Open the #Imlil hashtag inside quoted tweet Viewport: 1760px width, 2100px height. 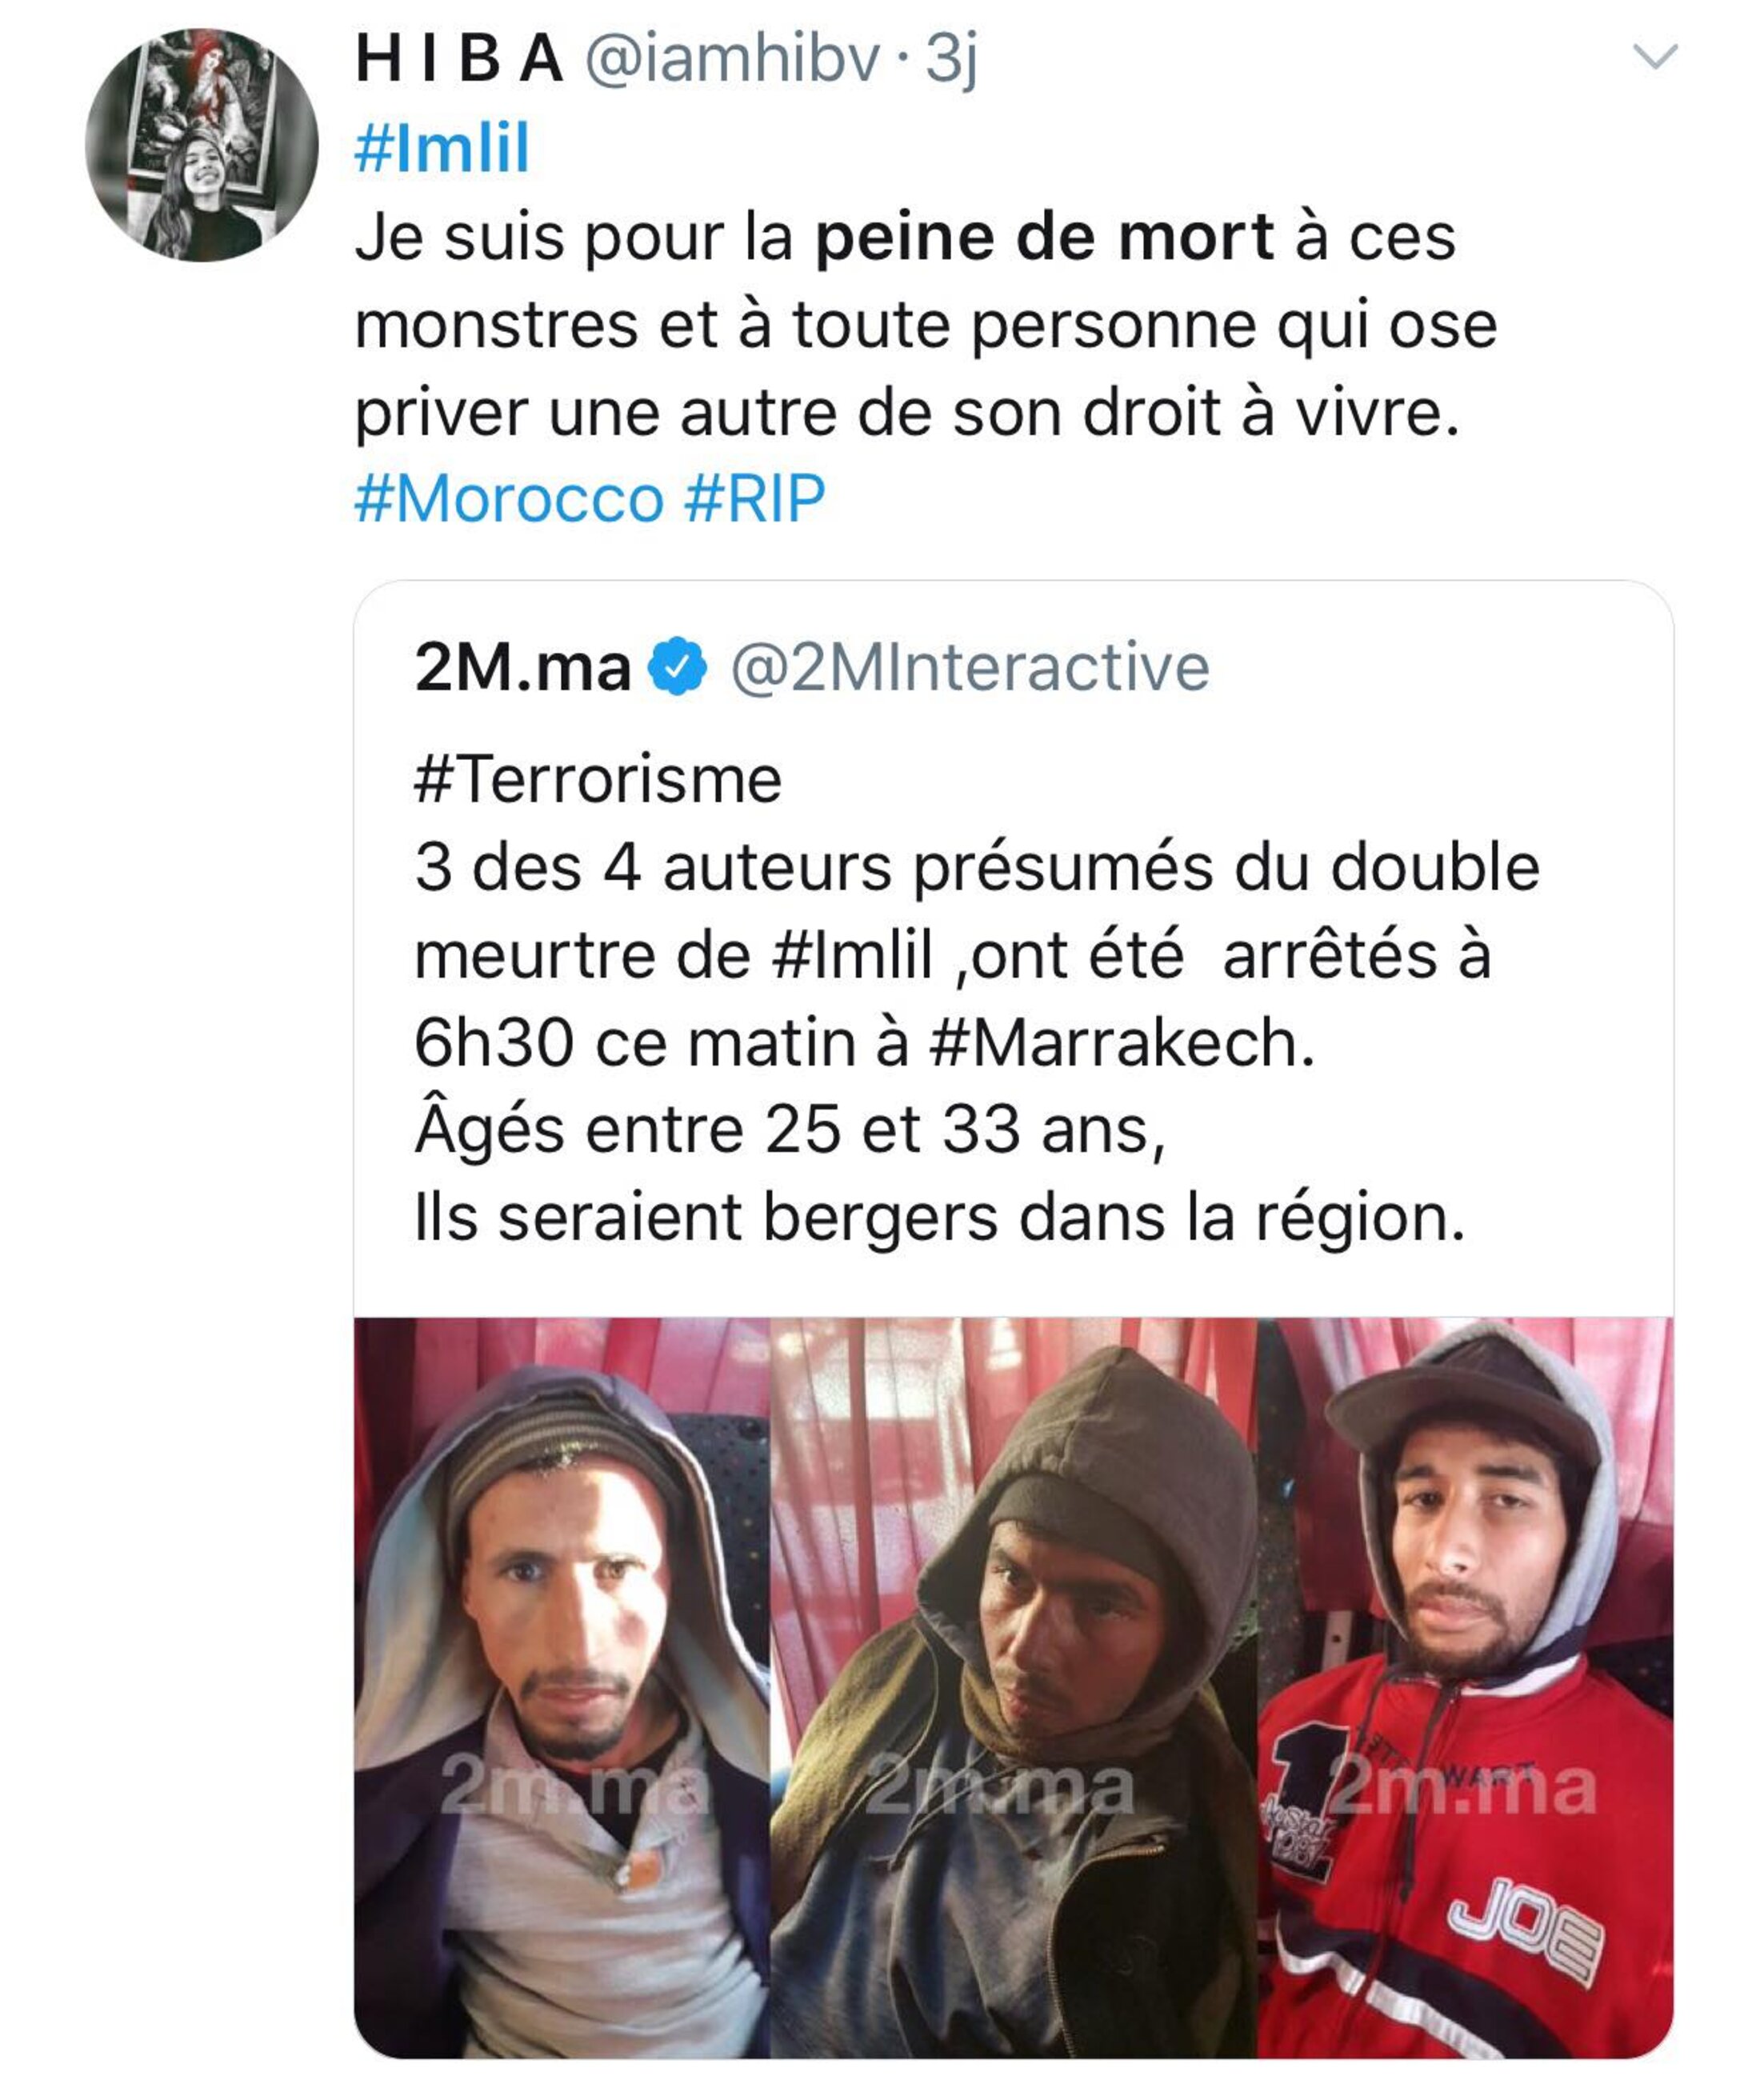pyautogui.click(x=853, y=955)
